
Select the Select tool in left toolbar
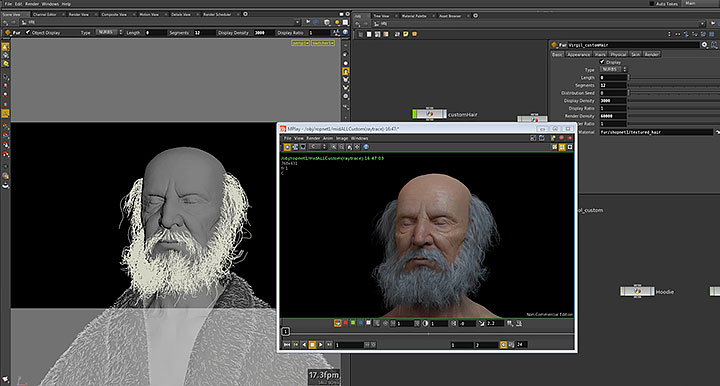[x=6, y=47]
